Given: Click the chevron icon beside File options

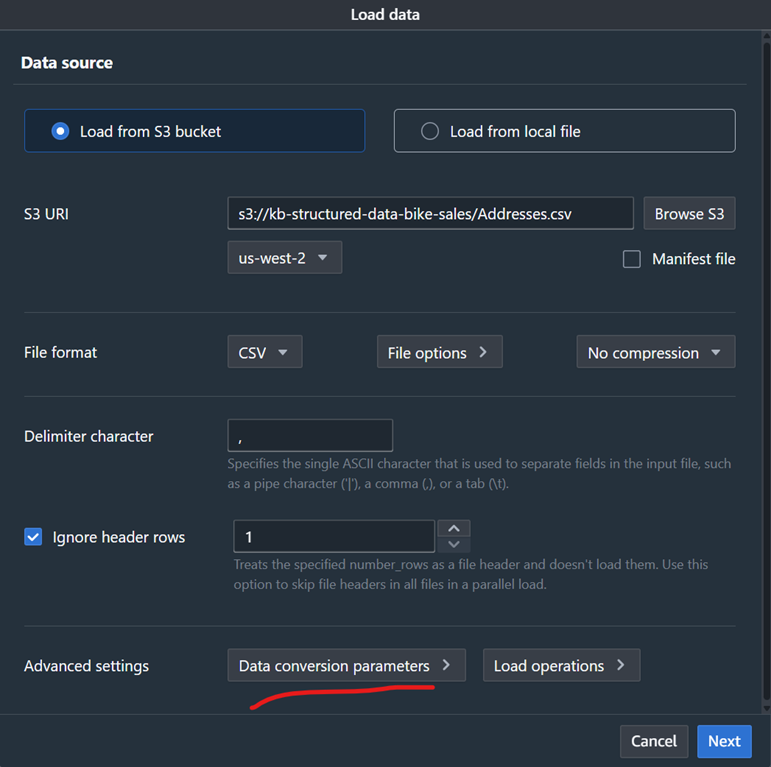Looking at the screenshot, I should tap(484, 352).
